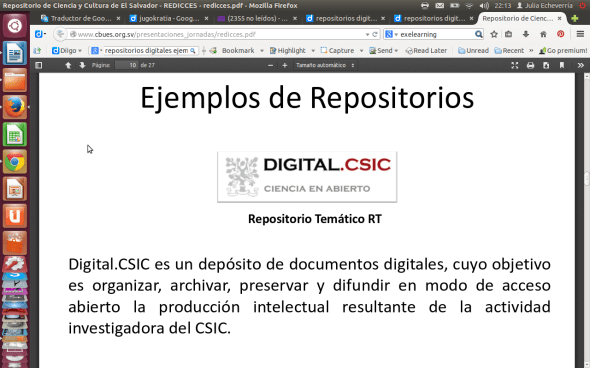Screen dimensions: 590x368
Task: Open a new browser tab
Action: (575, 18)
